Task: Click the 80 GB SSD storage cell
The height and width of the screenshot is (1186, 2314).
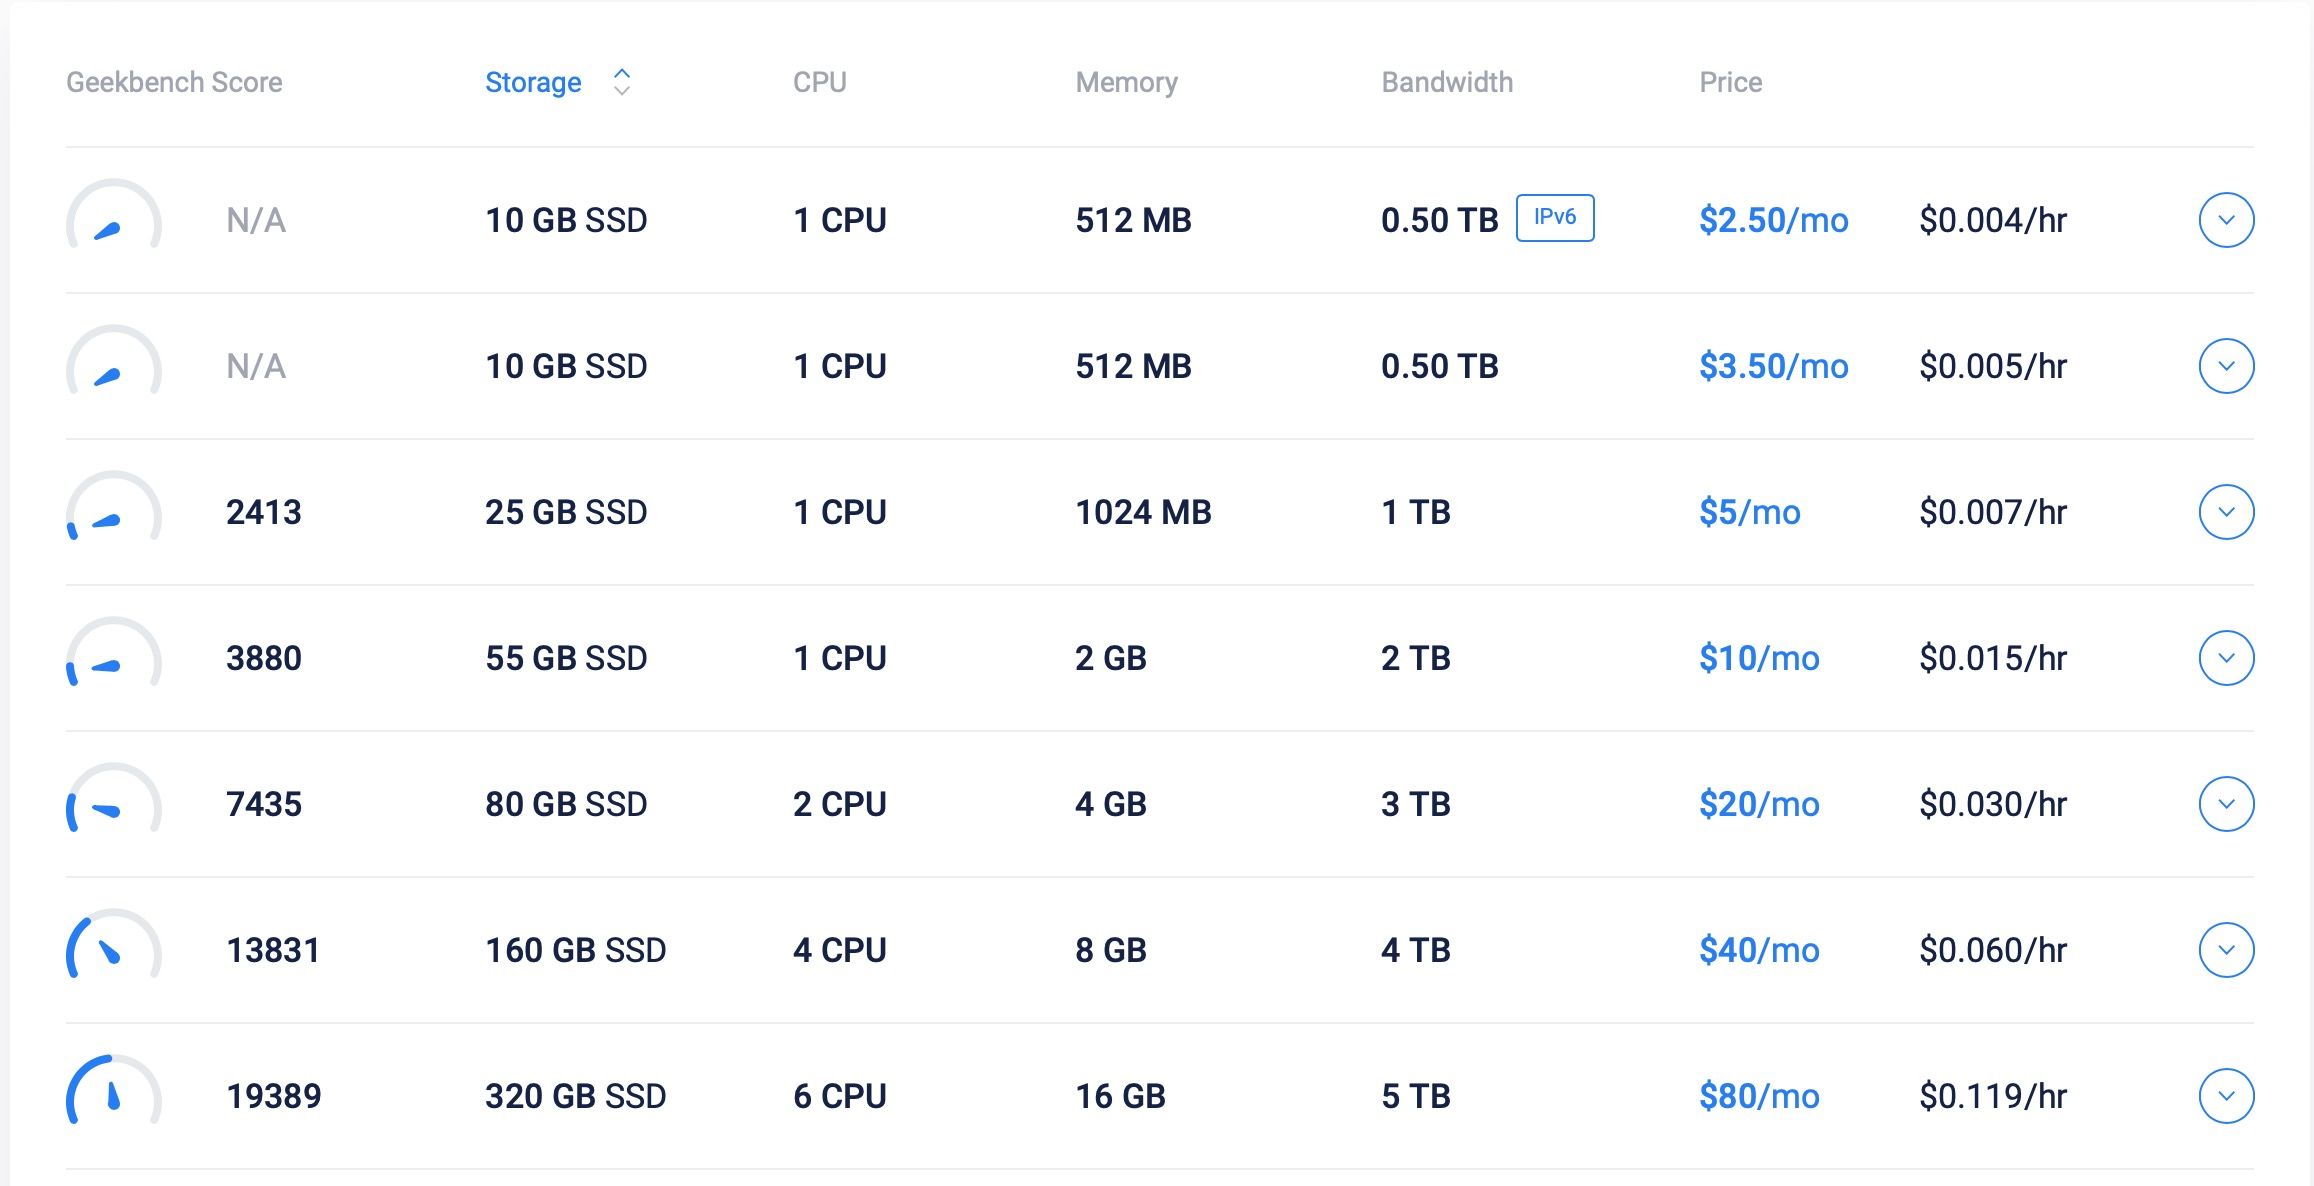Action: click(x=566, y=804)
